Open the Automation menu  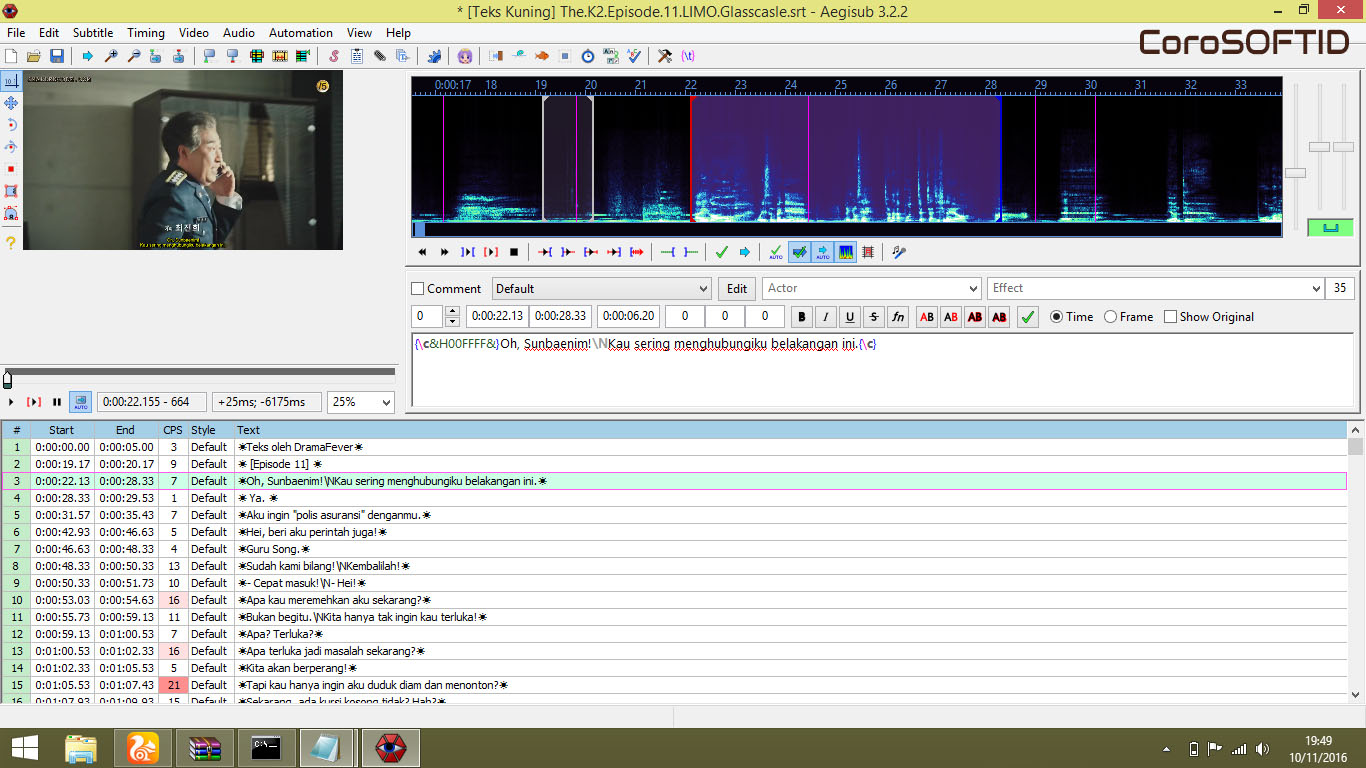[x=301, y=33]
